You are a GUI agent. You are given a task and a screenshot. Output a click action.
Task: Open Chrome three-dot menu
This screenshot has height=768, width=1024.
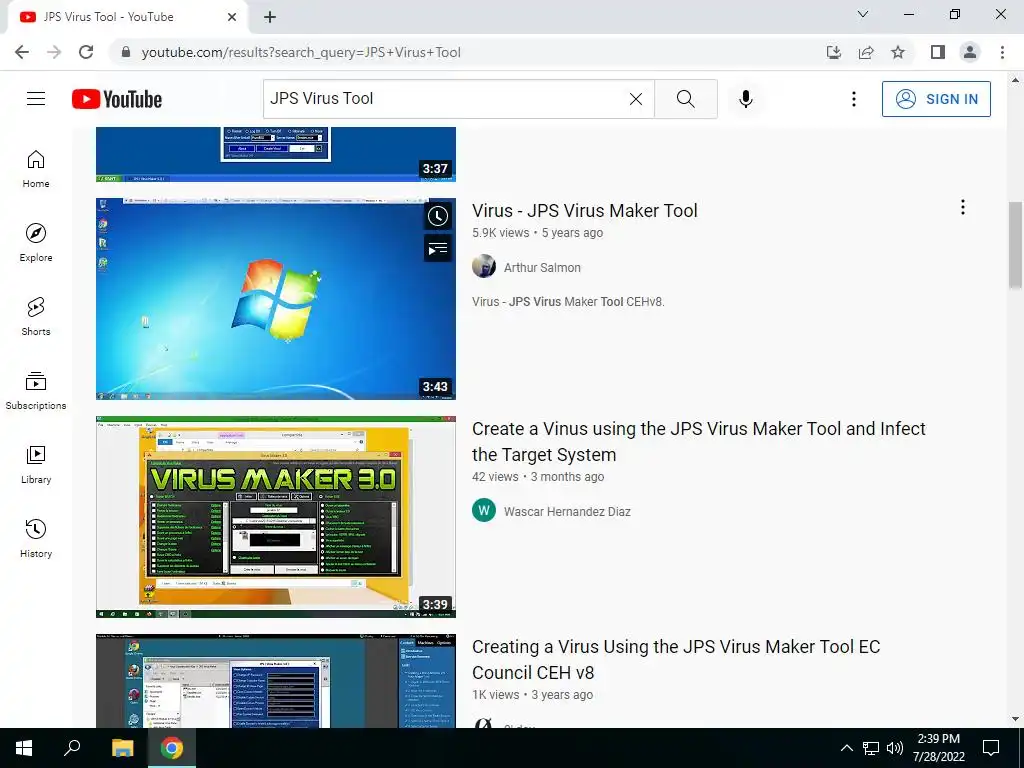pos(1002,52)
